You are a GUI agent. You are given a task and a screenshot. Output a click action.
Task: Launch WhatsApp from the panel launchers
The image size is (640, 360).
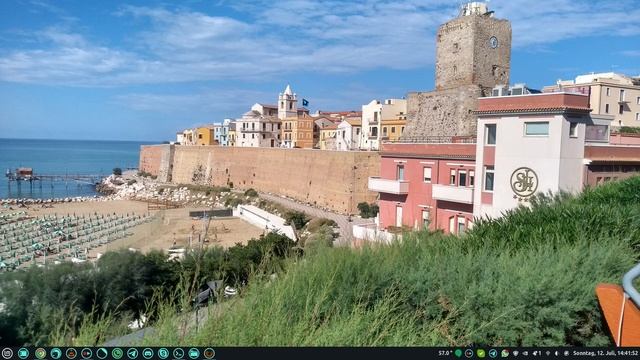coord(117,353)
